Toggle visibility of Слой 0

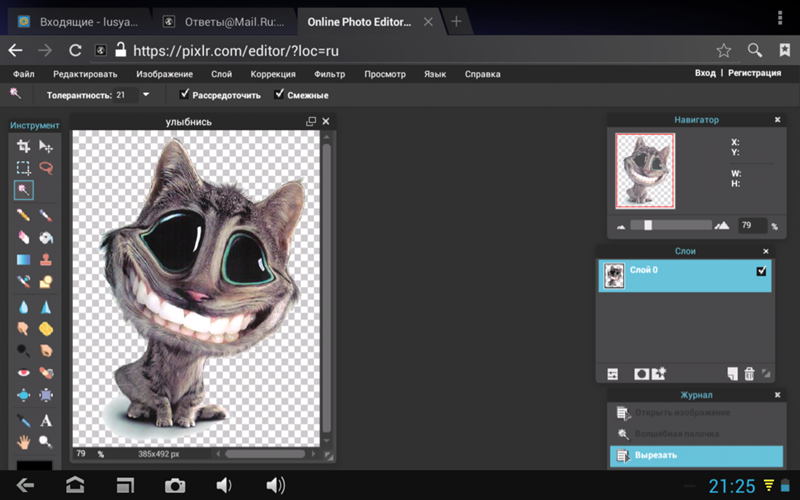click(761, 271)
